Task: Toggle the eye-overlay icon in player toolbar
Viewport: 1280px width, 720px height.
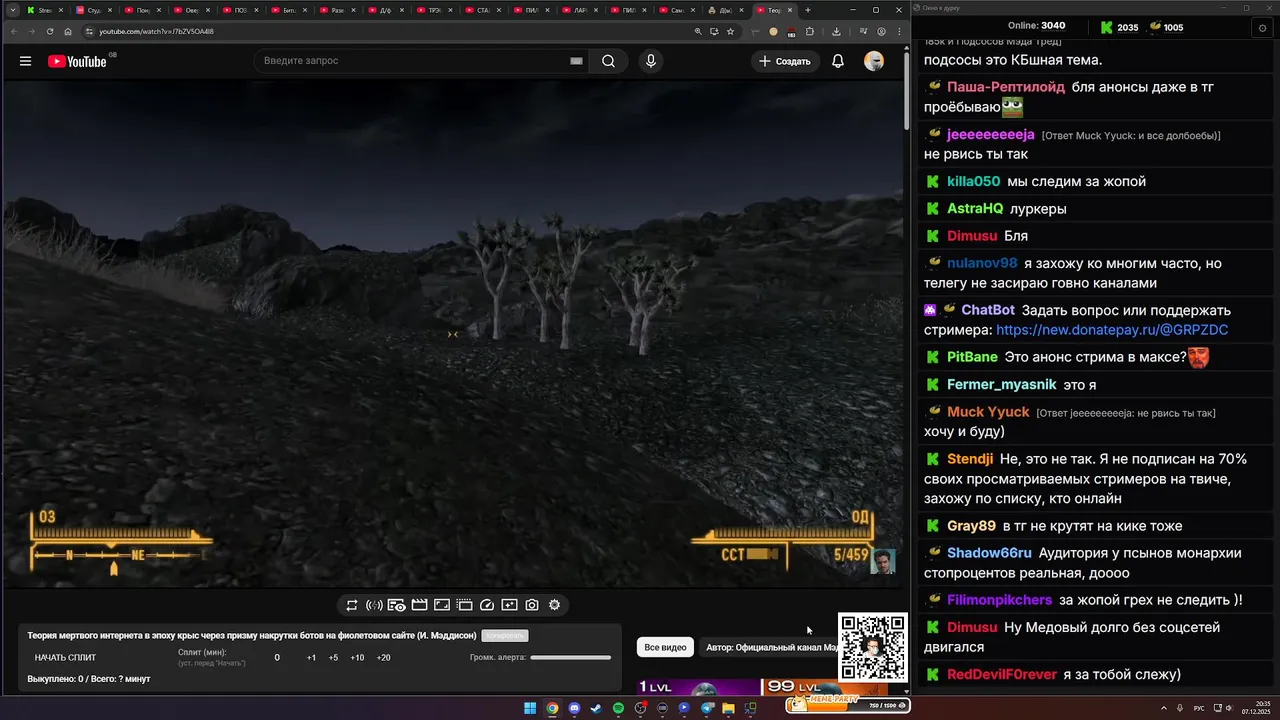Action: point(397,605)
